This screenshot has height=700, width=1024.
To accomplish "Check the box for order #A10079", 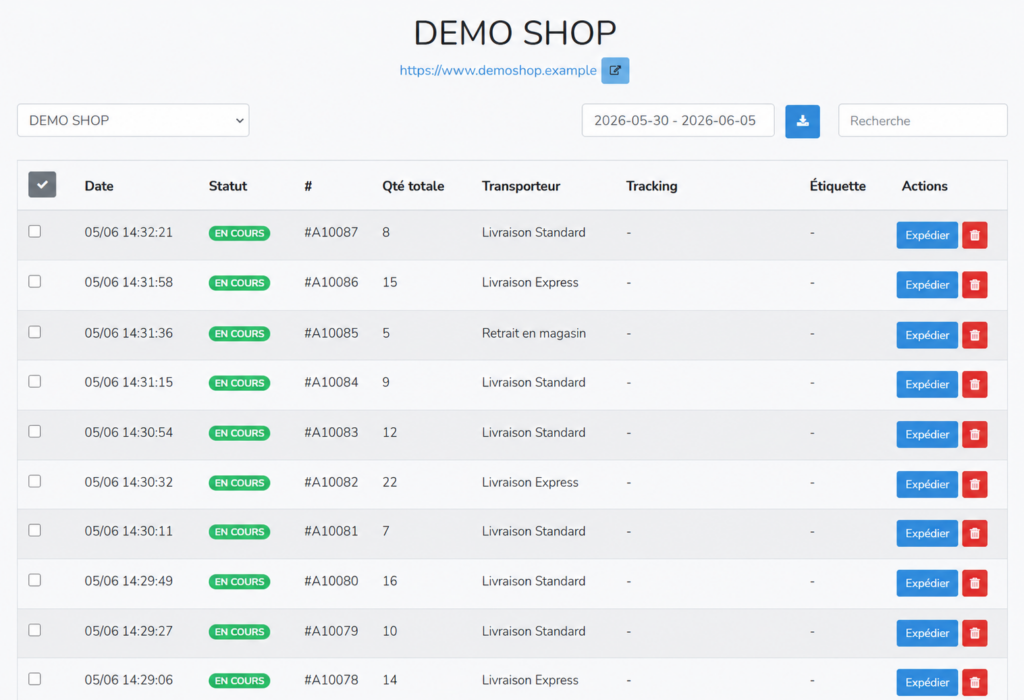I will click(x=35, y=630).
